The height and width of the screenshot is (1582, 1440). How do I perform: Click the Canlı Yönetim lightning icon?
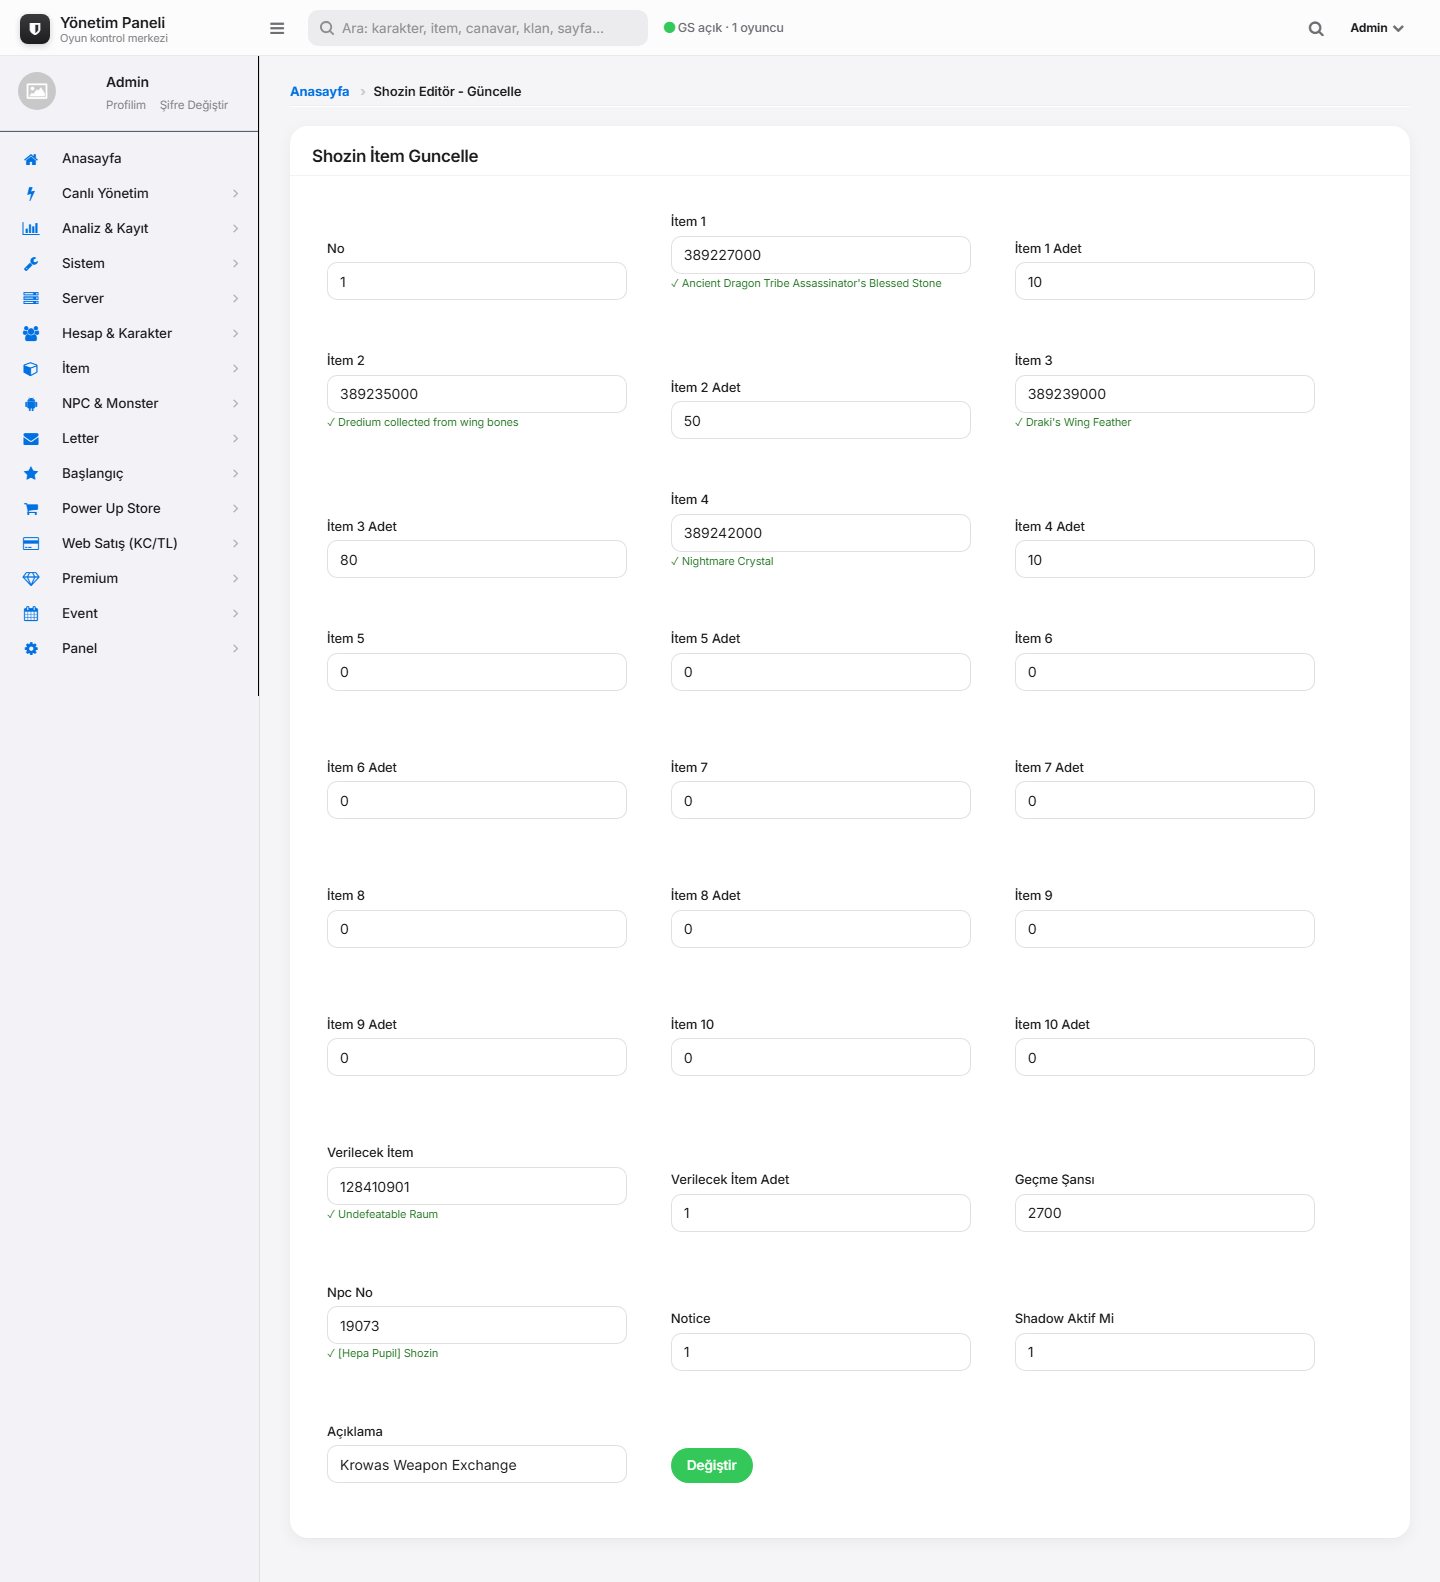coord(31,194)
